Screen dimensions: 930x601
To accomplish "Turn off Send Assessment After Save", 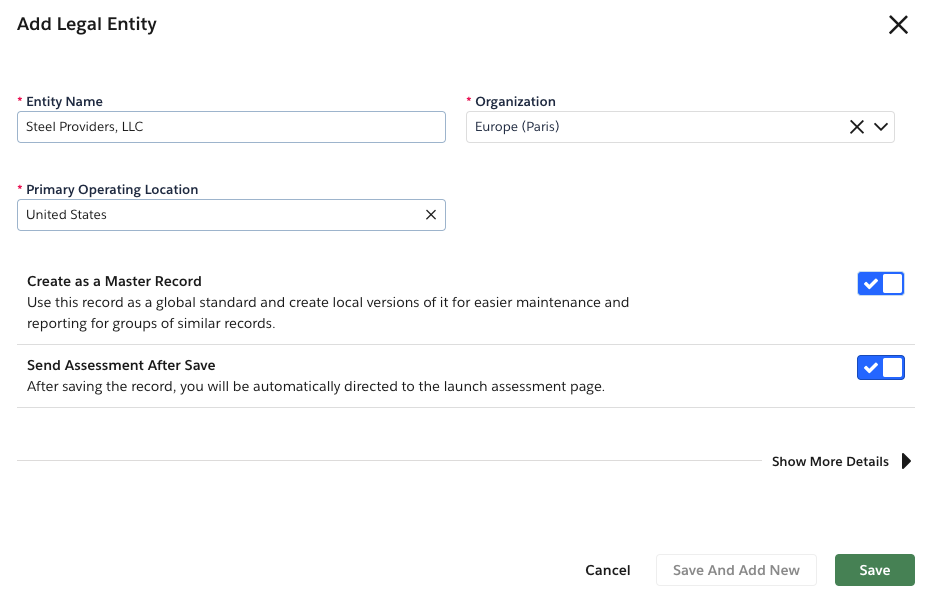I will [x=880, y=367].
